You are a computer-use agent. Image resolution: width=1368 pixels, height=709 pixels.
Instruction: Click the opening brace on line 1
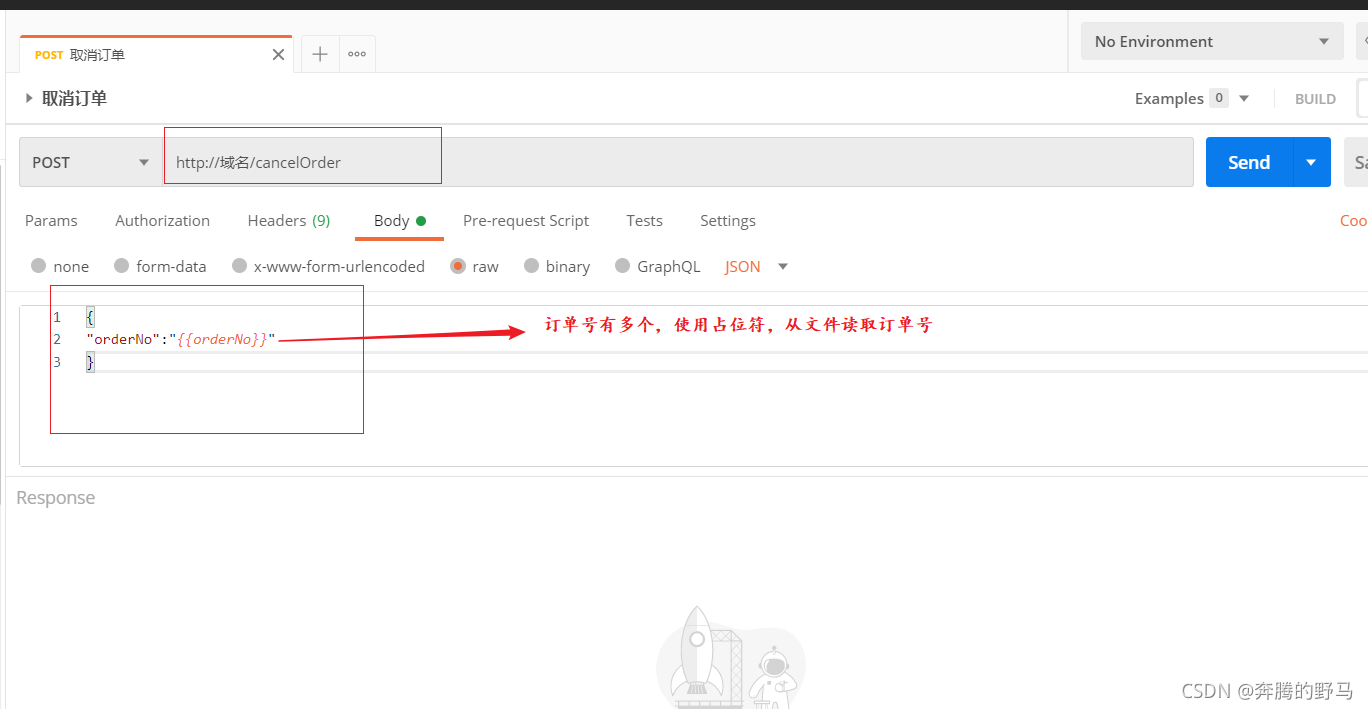click(x=90, y=317)
